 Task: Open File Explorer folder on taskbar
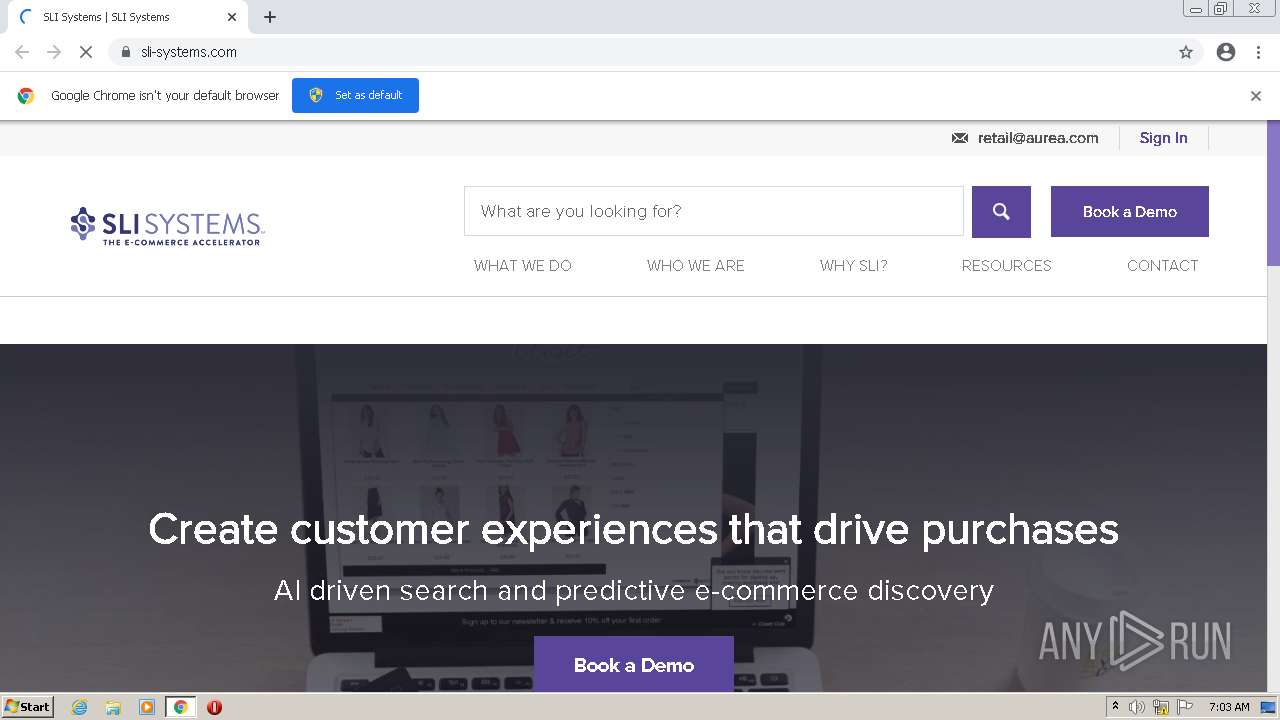click(x=113, y=707)
